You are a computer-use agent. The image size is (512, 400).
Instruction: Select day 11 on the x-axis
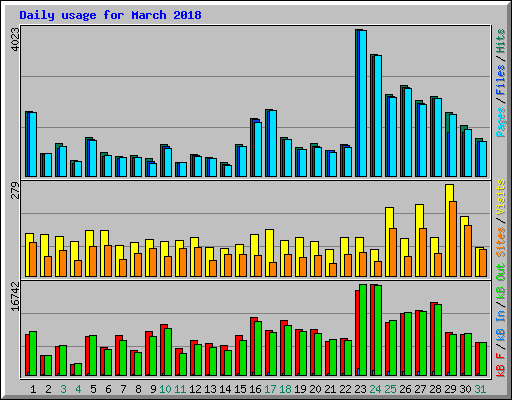tap(180, 389)
